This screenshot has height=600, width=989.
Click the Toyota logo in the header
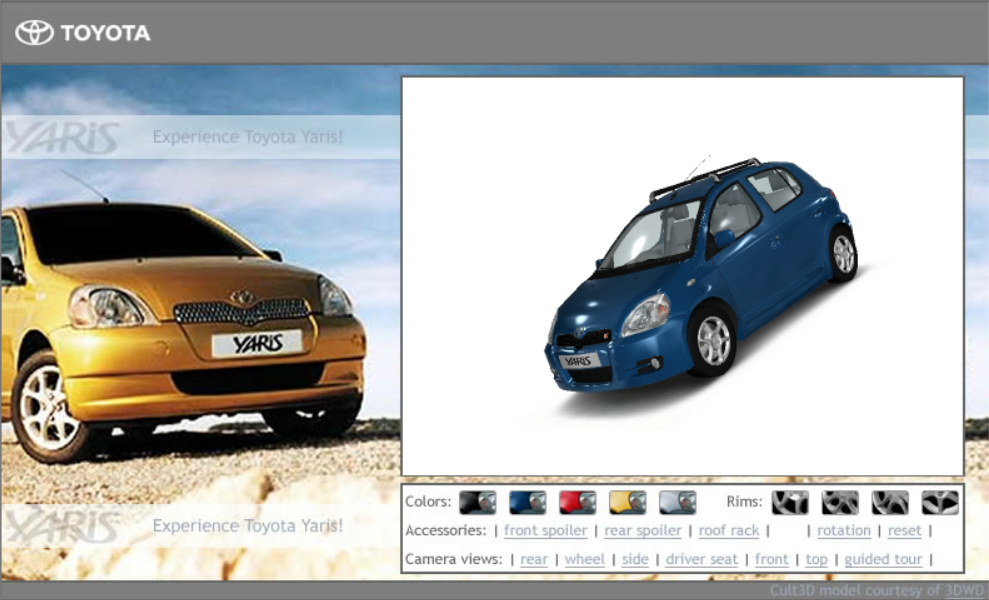(x=83, y=33)
